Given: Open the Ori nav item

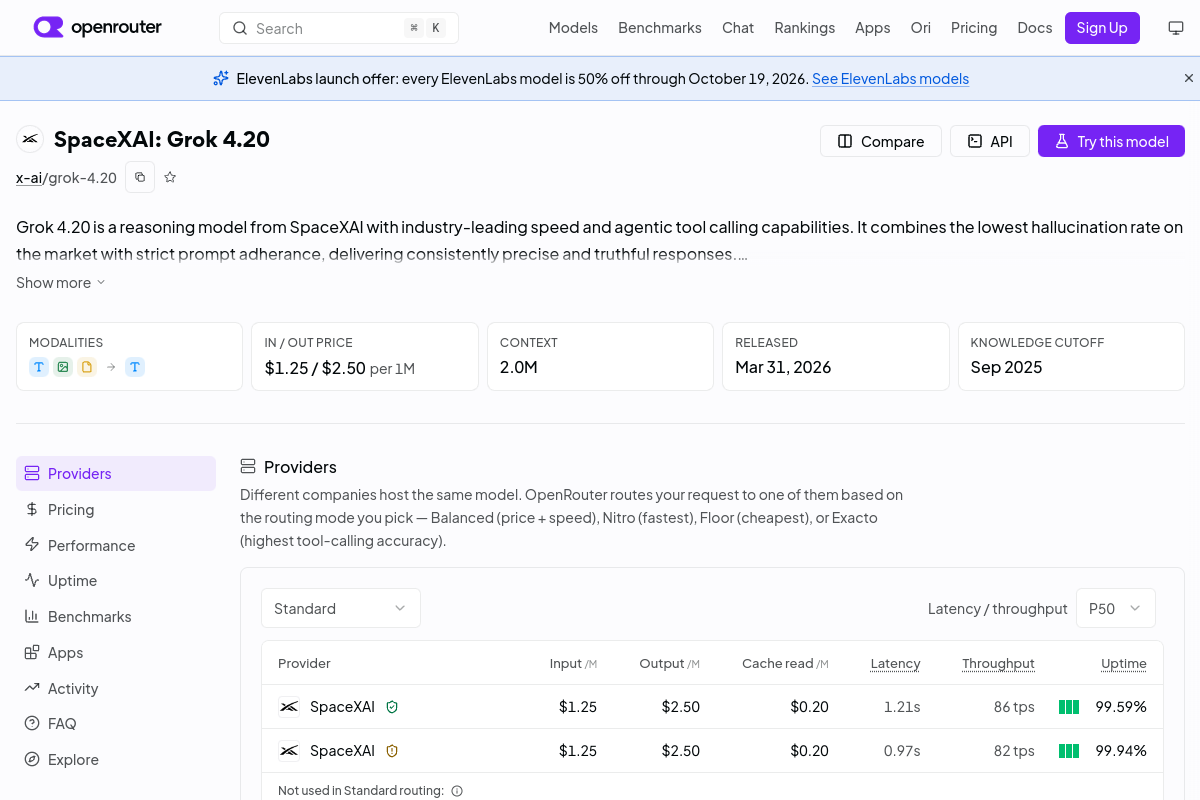Looking at the screenshot, I should [x=921, y=28].
